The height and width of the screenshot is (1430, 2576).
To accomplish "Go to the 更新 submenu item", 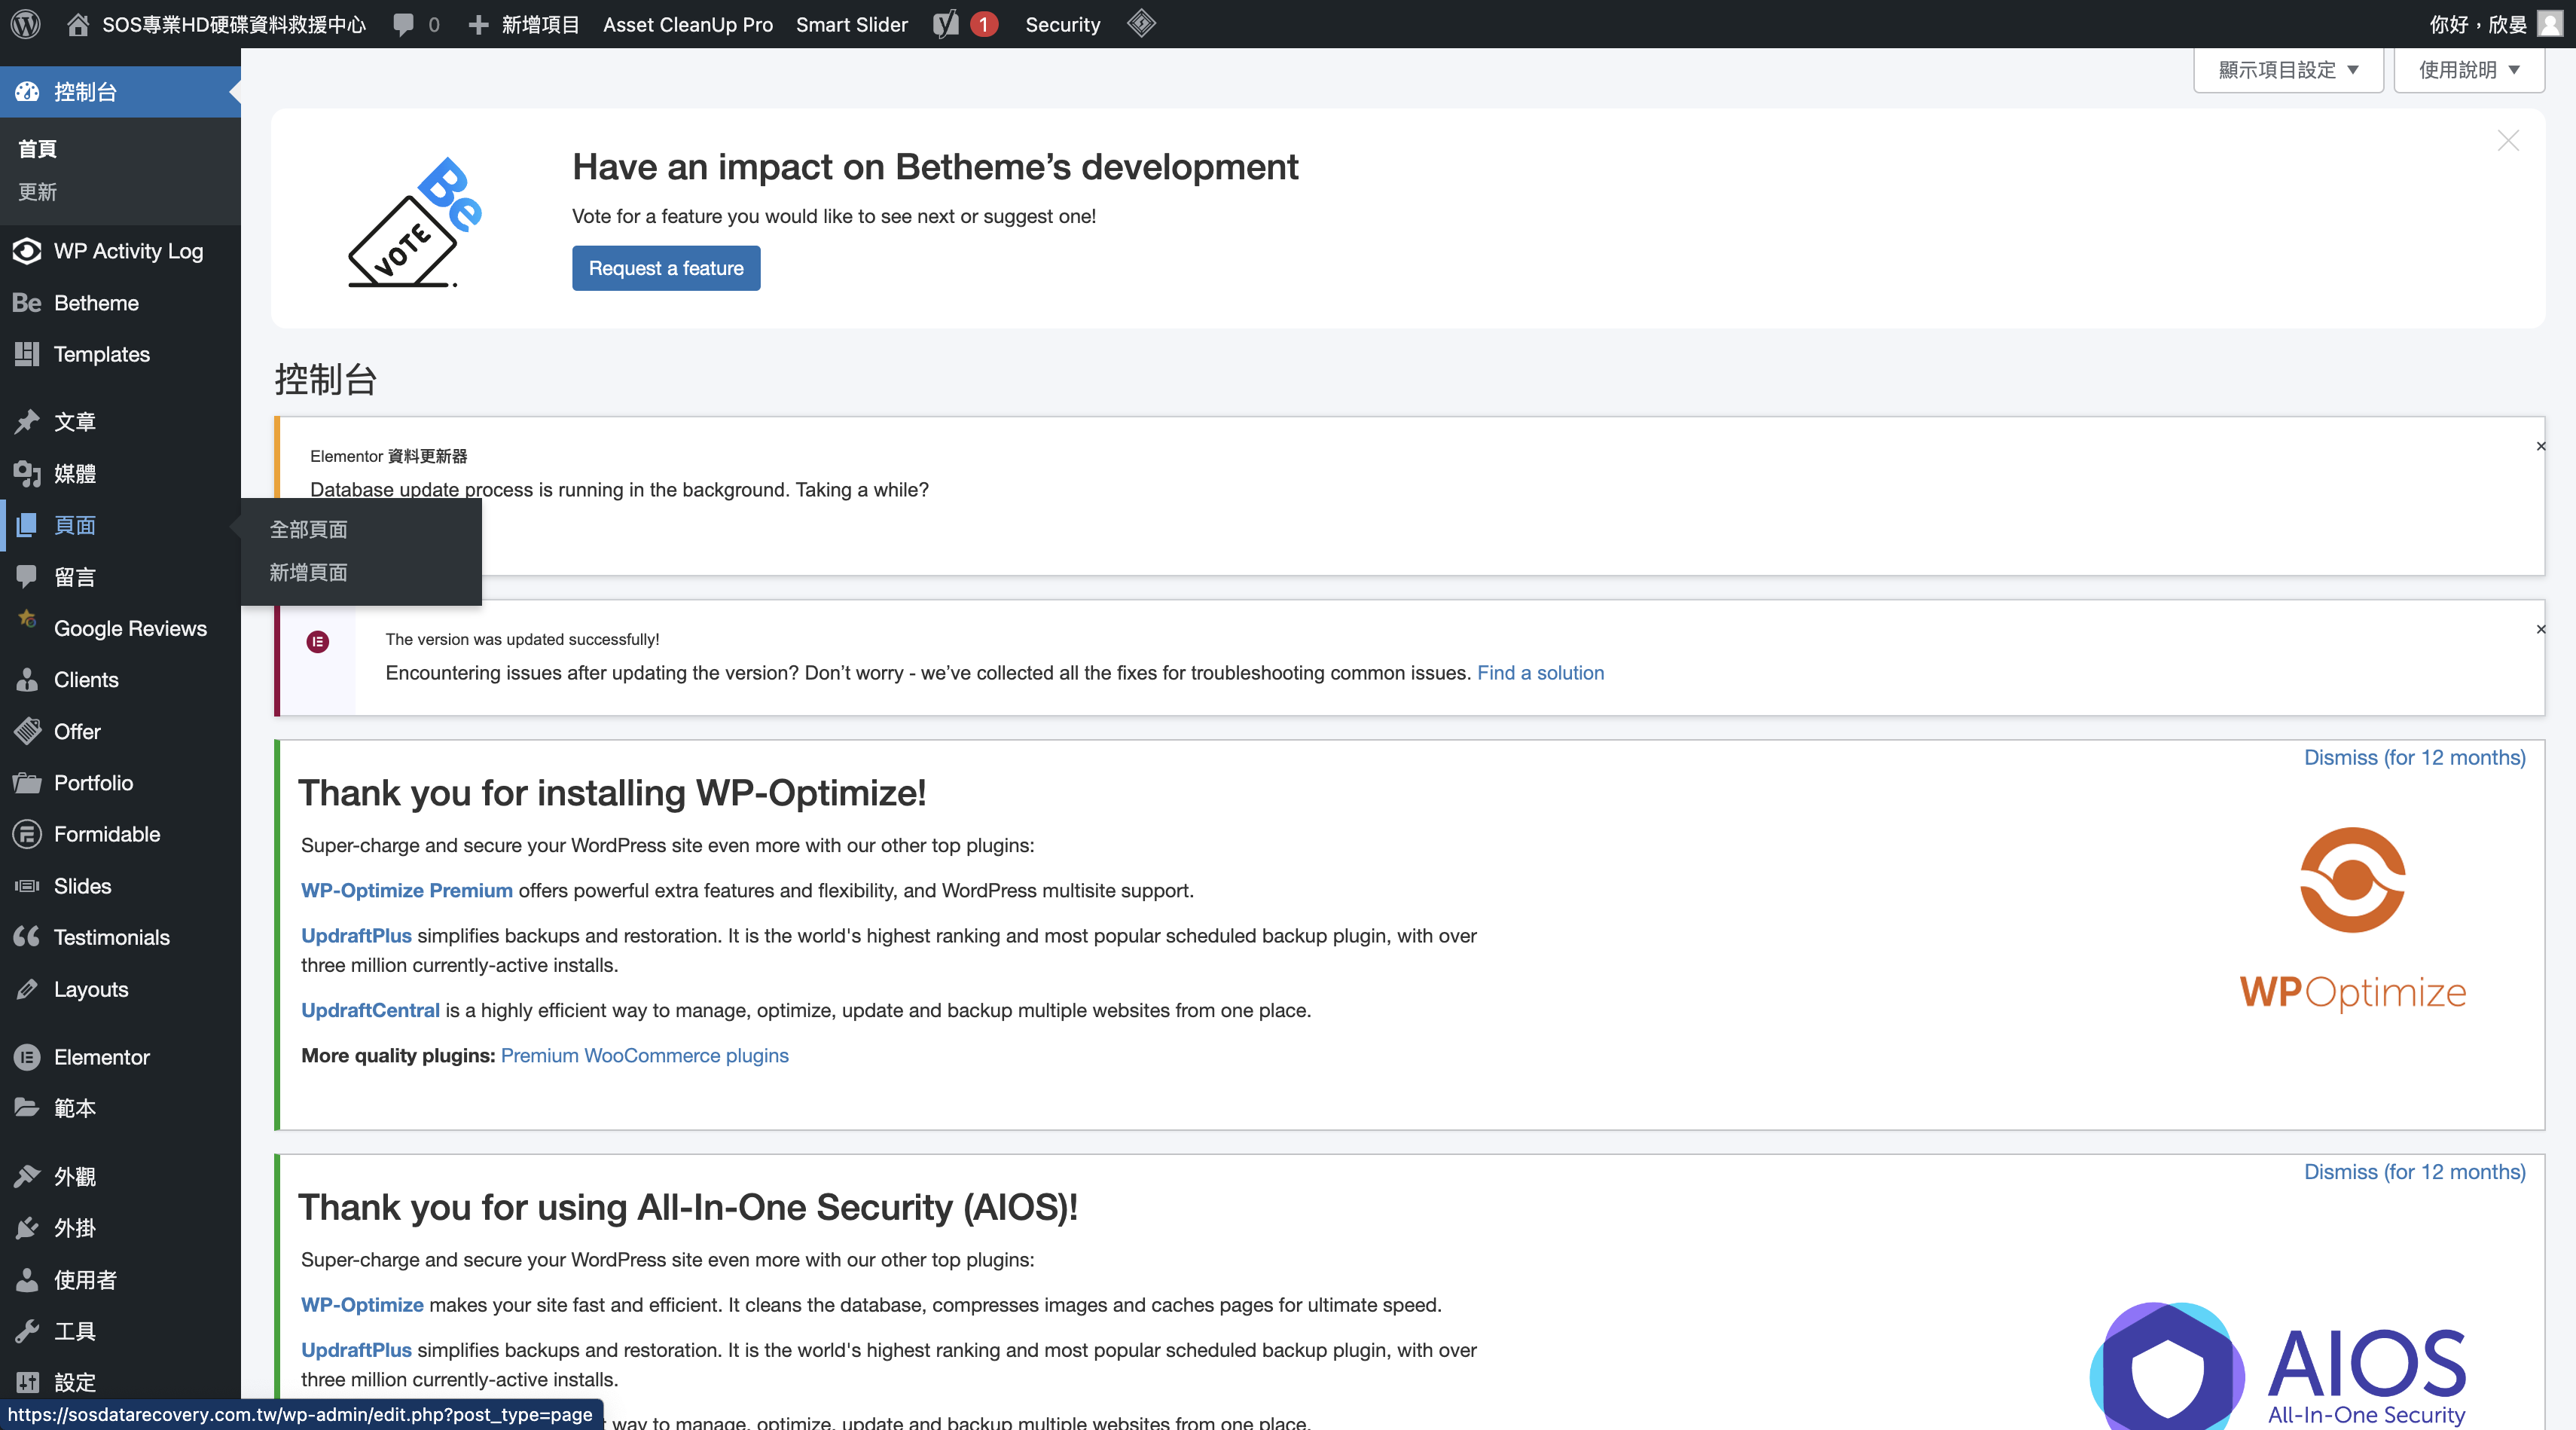I will pyautogui.click(x=37, y=192).
